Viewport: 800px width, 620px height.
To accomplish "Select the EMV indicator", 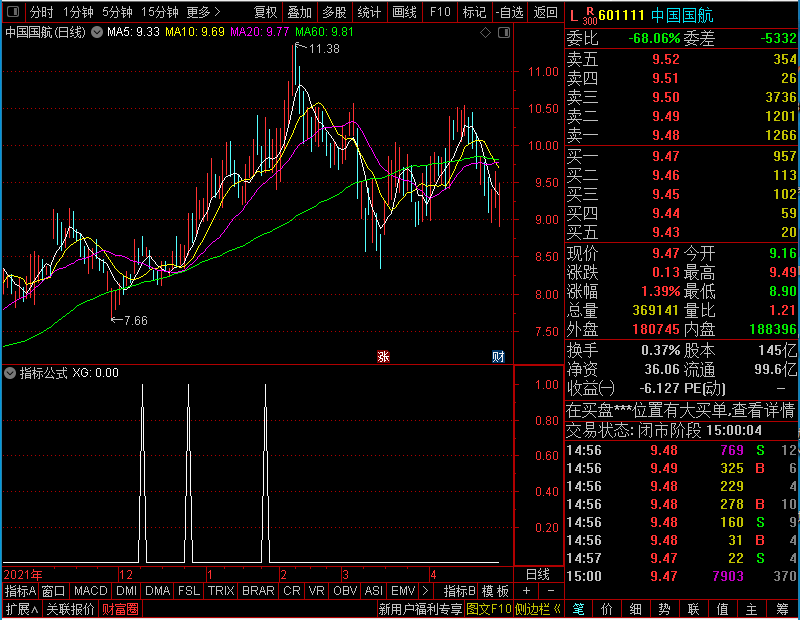I will [403, 591].
